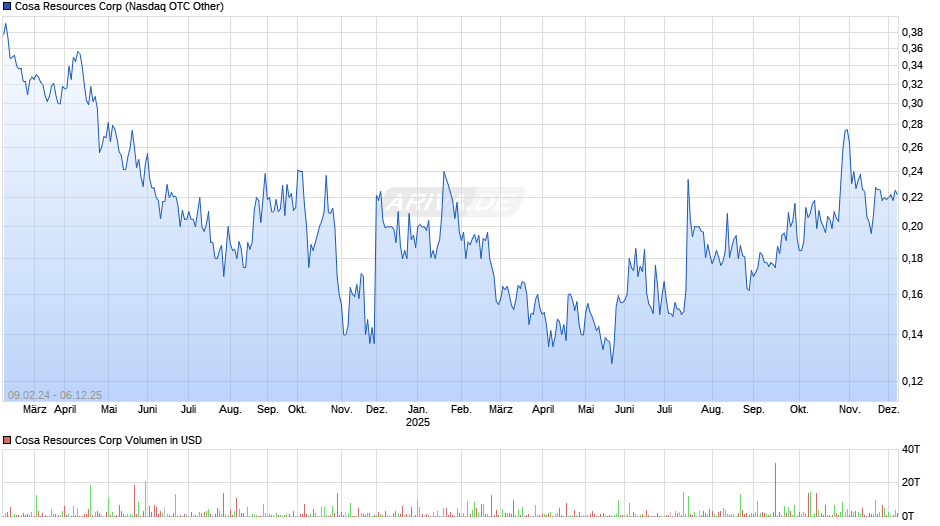Click the 'Dez.' label at the axis end
This screenshot has width=940, height=526.
[x=888, y=410]
